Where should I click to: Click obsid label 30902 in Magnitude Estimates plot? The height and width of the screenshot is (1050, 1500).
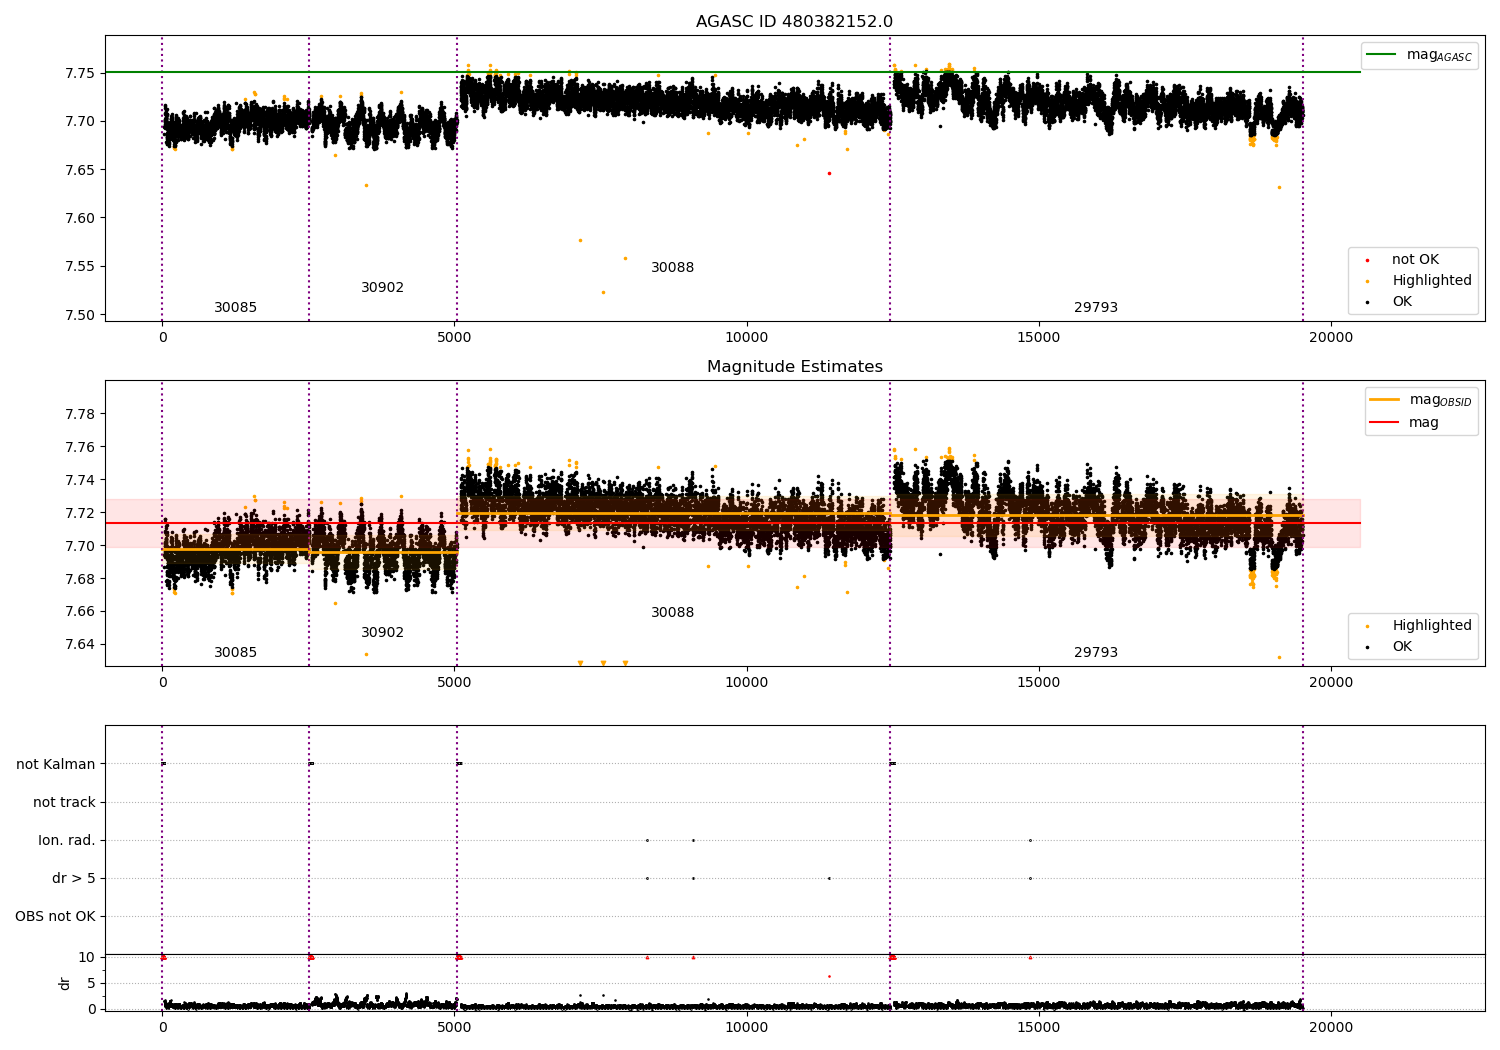pyautogui.click(x=382, y=633)
